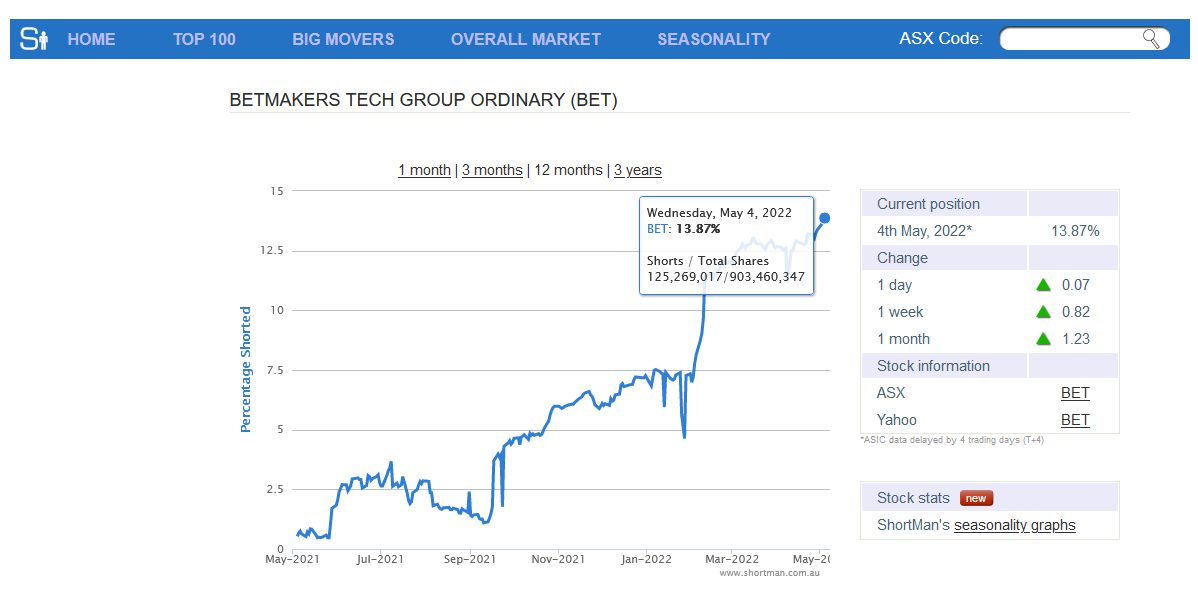
Task: Open ShortMan's seasonality graphs link
Action: [x=1015, y=526]
